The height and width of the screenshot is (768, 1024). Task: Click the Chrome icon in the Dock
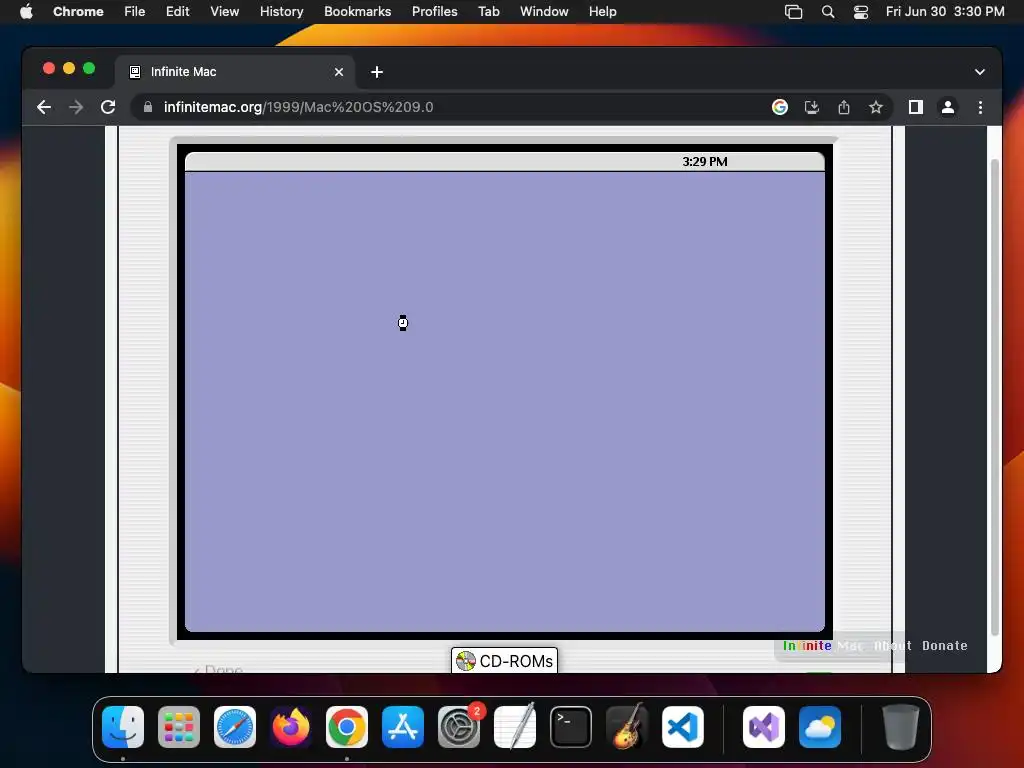tap(347, 727)
